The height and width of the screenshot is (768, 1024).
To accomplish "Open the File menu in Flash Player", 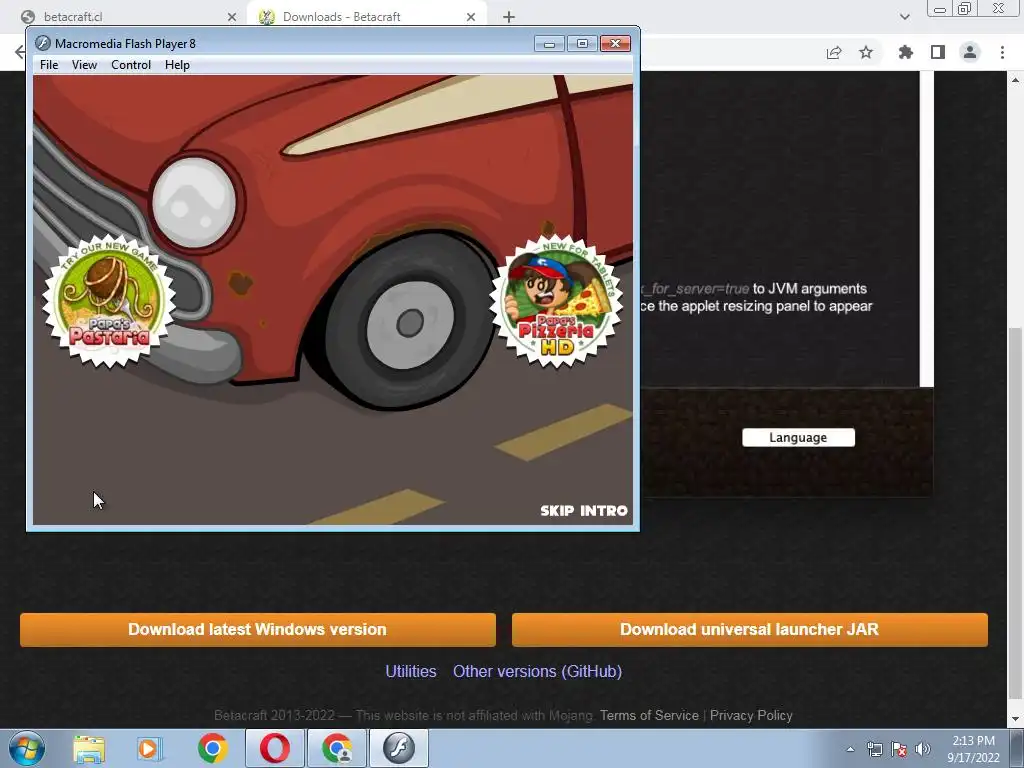I will tap(49, 65).
